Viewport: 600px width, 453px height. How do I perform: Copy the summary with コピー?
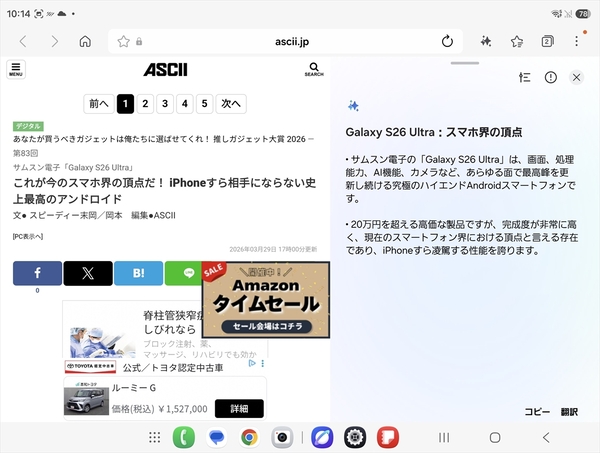537,412
